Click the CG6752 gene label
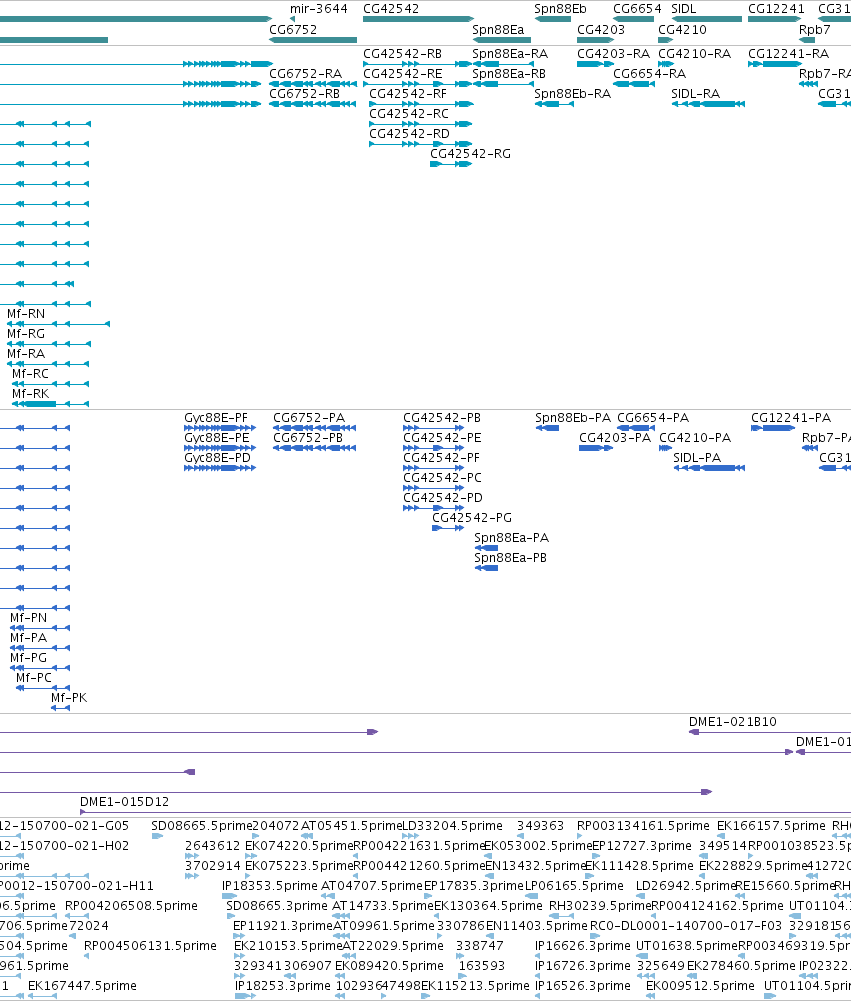 click(293, 29)
